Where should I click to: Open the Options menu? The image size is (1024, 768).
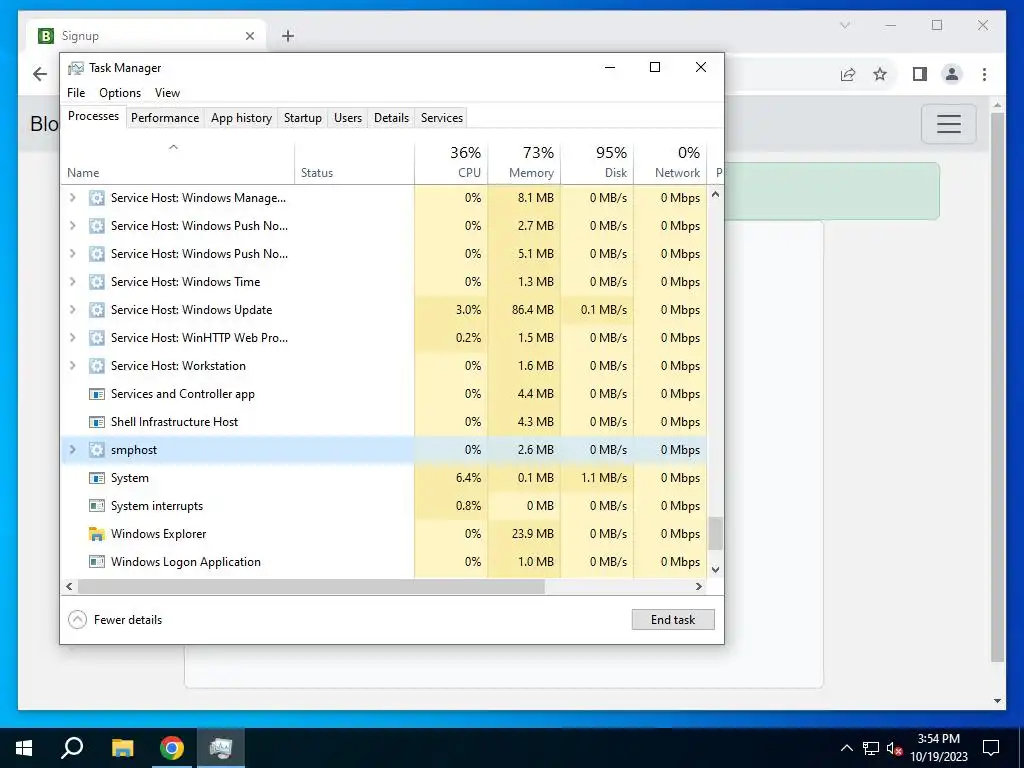click(120, 93)
